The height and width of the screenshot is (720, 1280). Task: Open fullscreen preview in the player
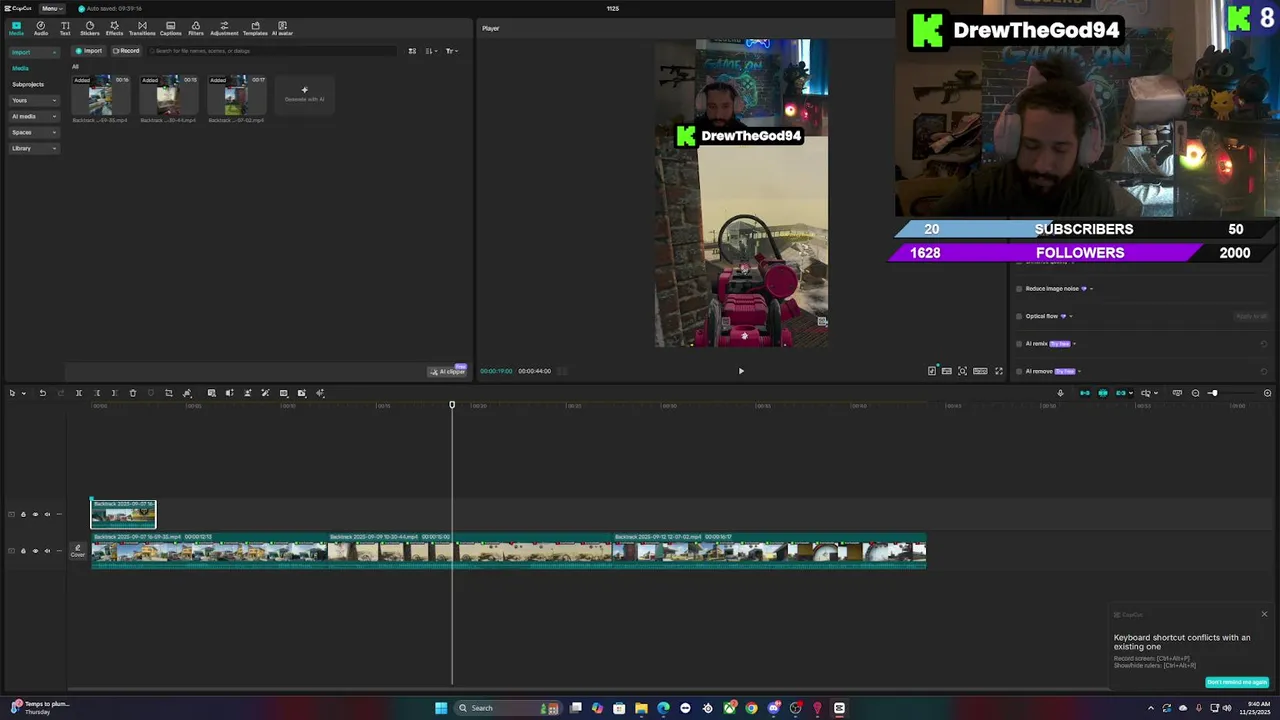pyautogui.click(x=998, y=371)
